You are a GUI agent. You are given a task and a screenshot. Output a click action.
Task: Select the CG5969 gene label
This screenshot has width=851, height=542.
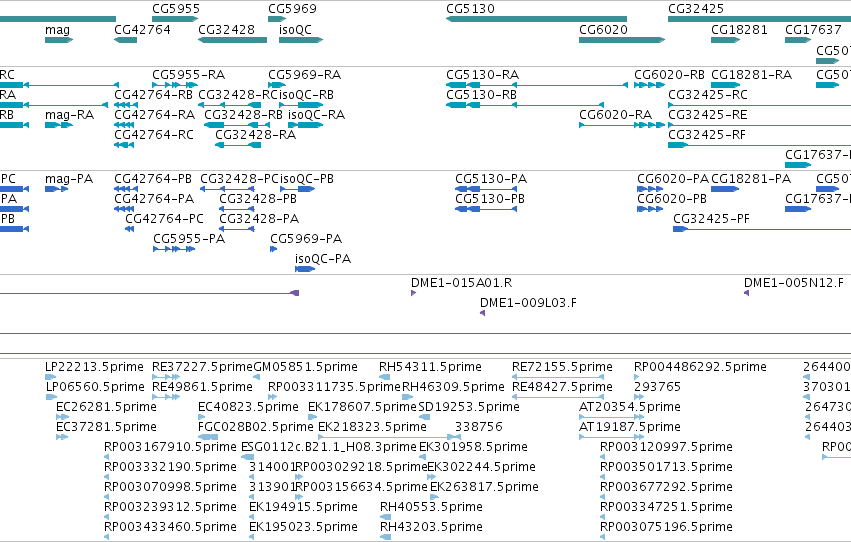coord(292,9)
